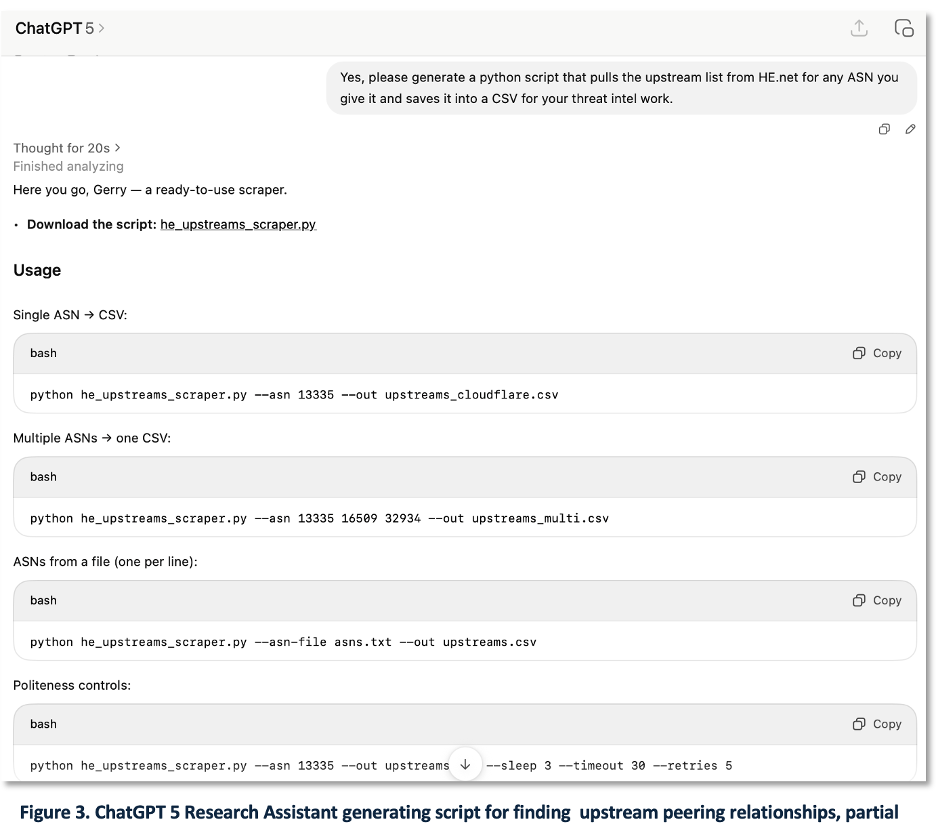Click the asn-file command code text
Viewport: 936px width, 824px height.
click(x=283, y=642)
